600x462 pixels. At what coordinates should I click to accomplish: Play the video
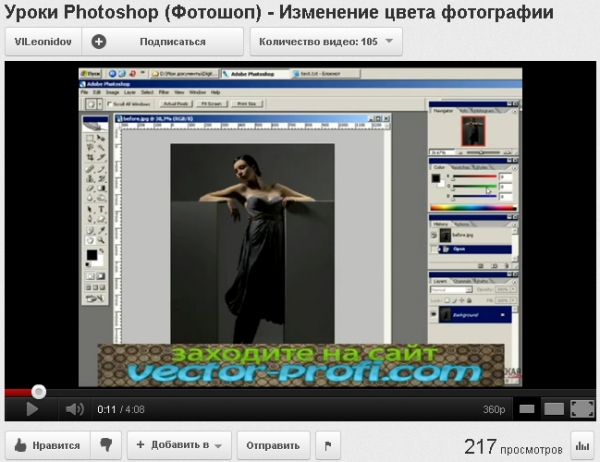coord(32,410)
